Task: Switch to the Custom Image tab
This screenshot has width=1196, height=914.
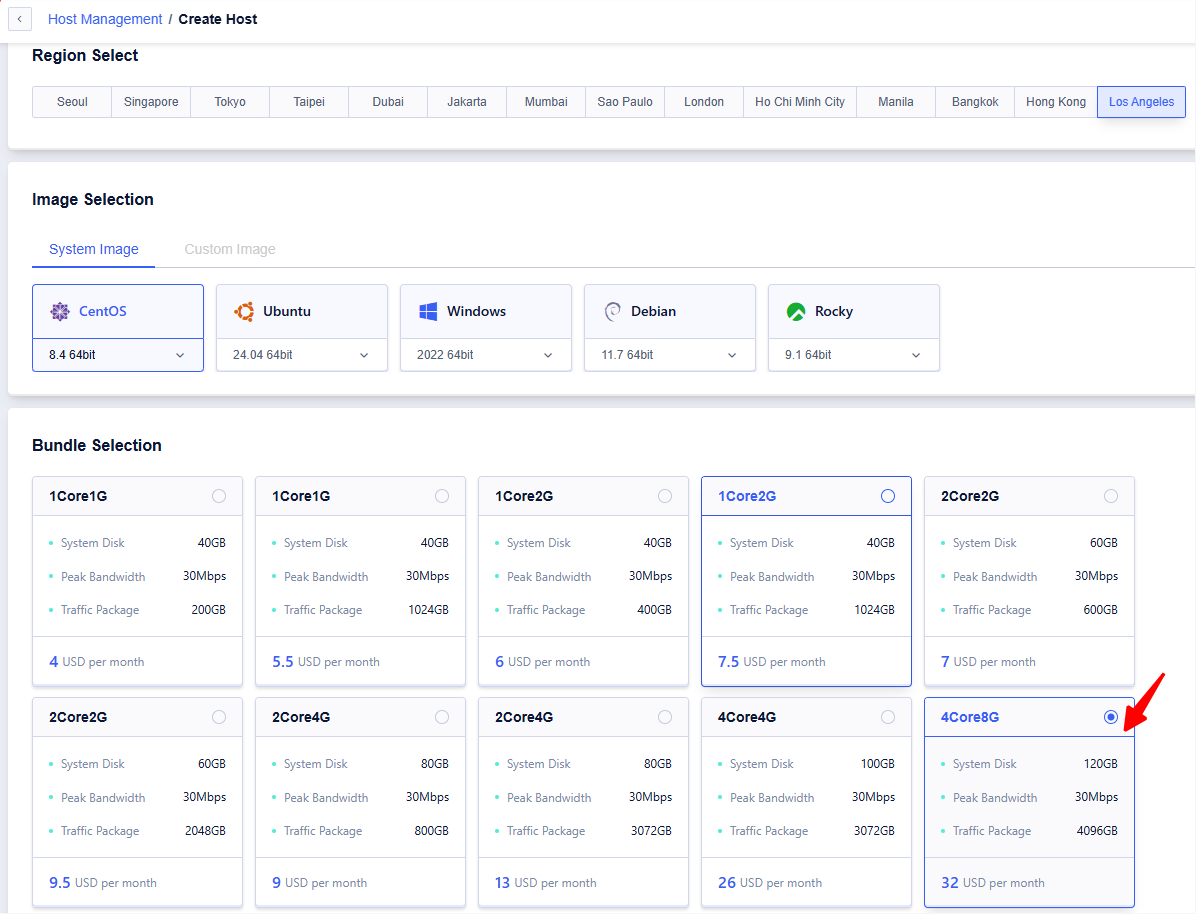Action: [230, 249]
